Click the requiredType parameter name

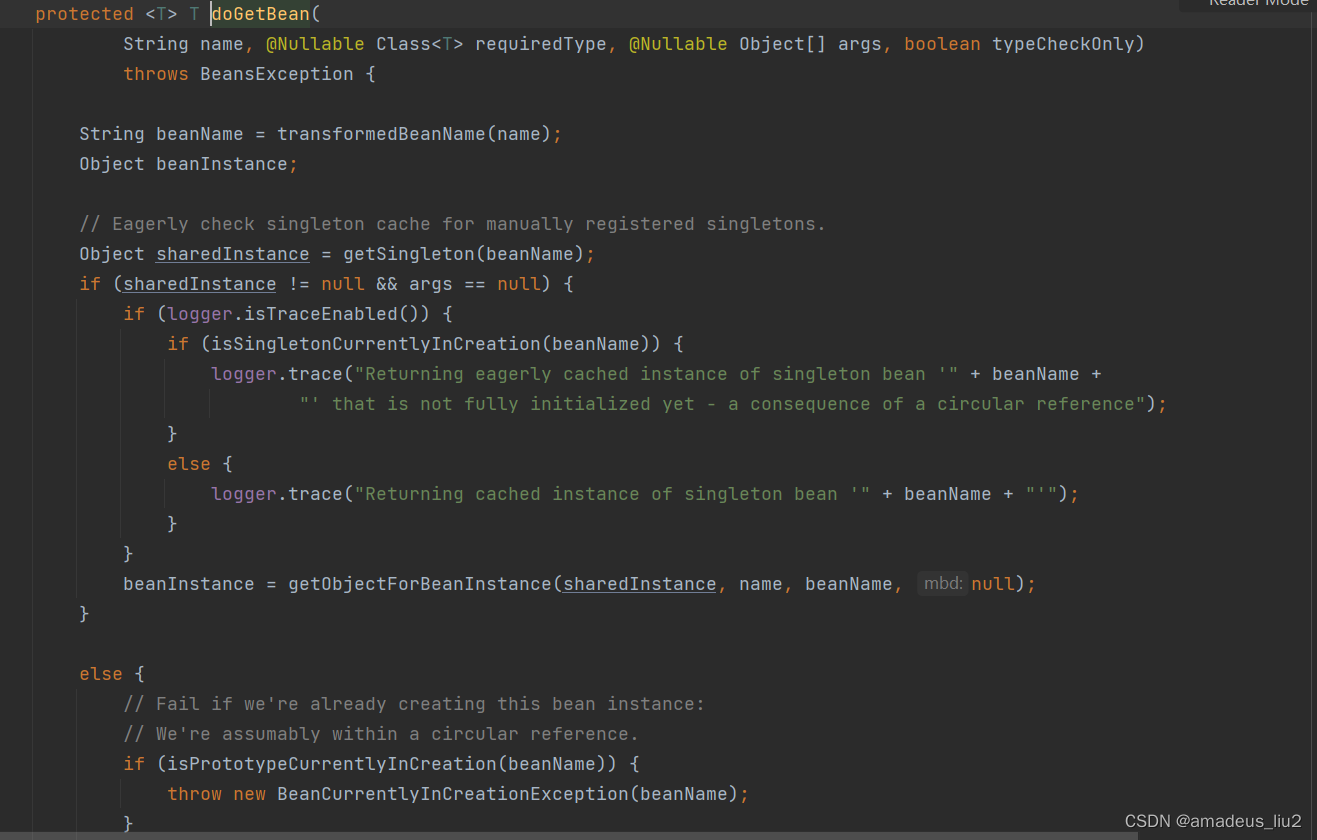pyautogui.click(x=541, y=44)
